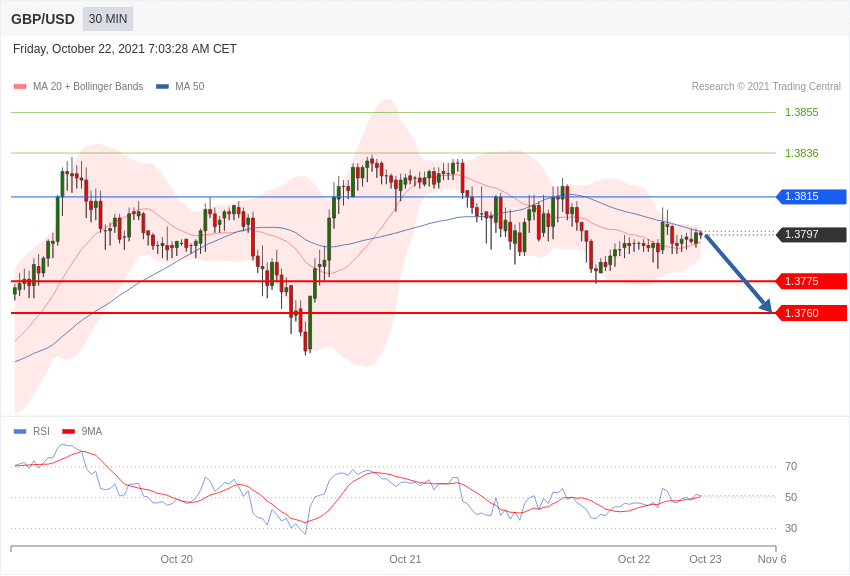Click the GBP/USD symbol title
This screenshot has width=850, height=576.
point(43,19)
